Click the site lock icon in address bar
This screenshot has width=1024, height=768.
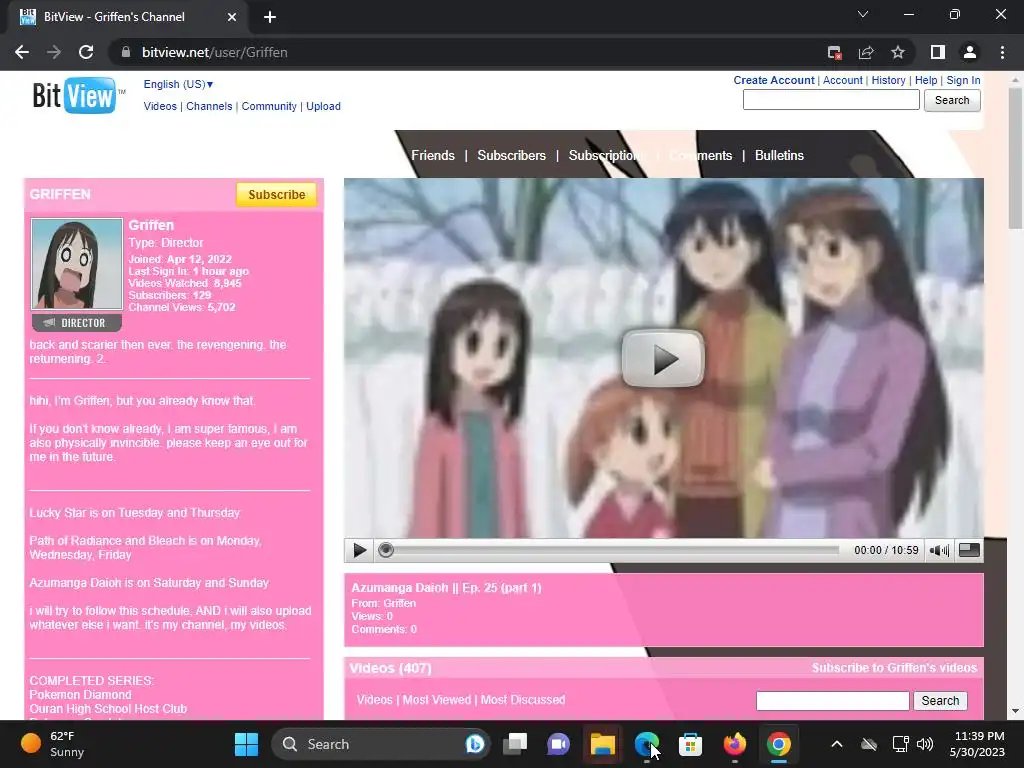click(x=126, y=52)
